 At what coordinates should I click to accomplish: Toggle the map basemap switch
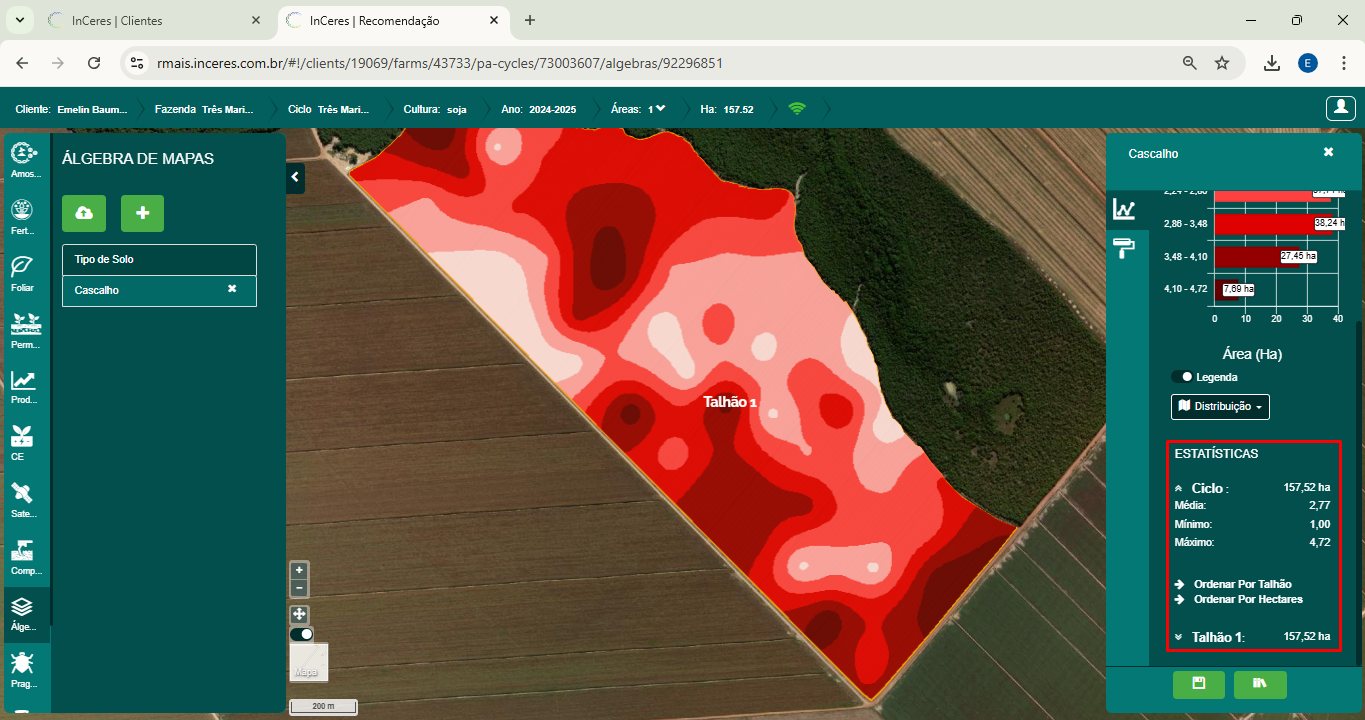click(x=301, y=634)
